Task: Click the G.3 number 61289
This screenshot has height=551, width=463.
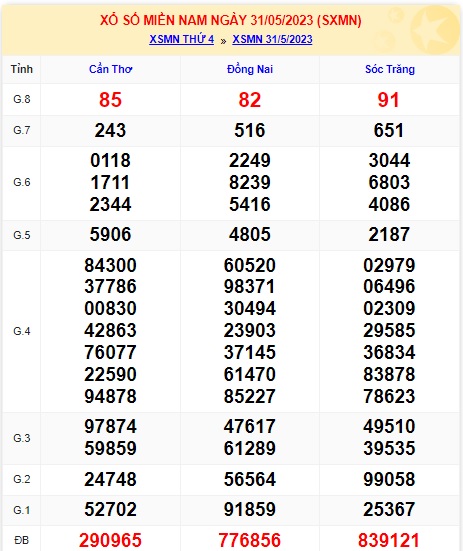Action: coord(250,448)
